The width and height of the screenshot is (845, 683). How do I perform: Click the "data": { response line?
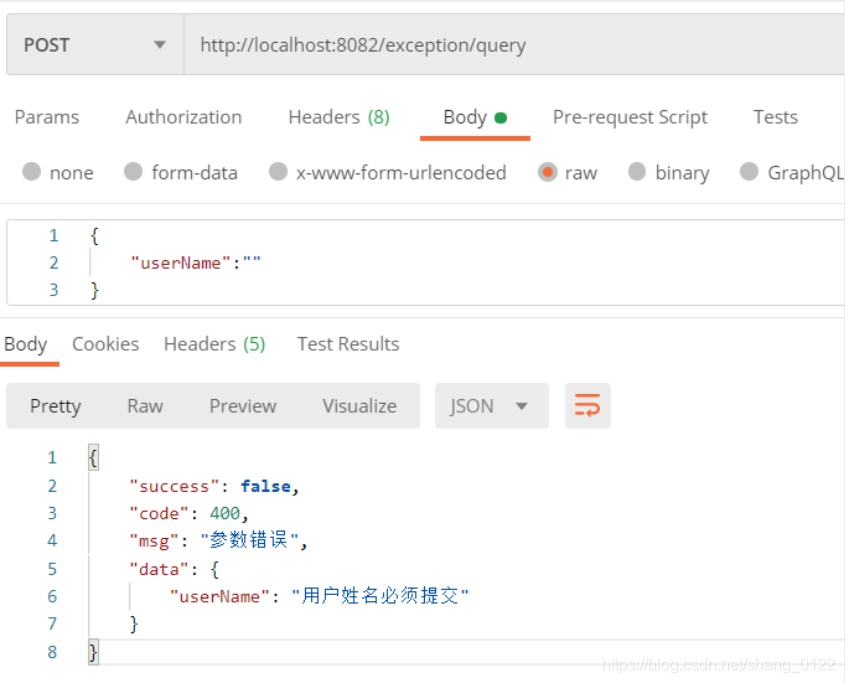[x=174, y=569]
